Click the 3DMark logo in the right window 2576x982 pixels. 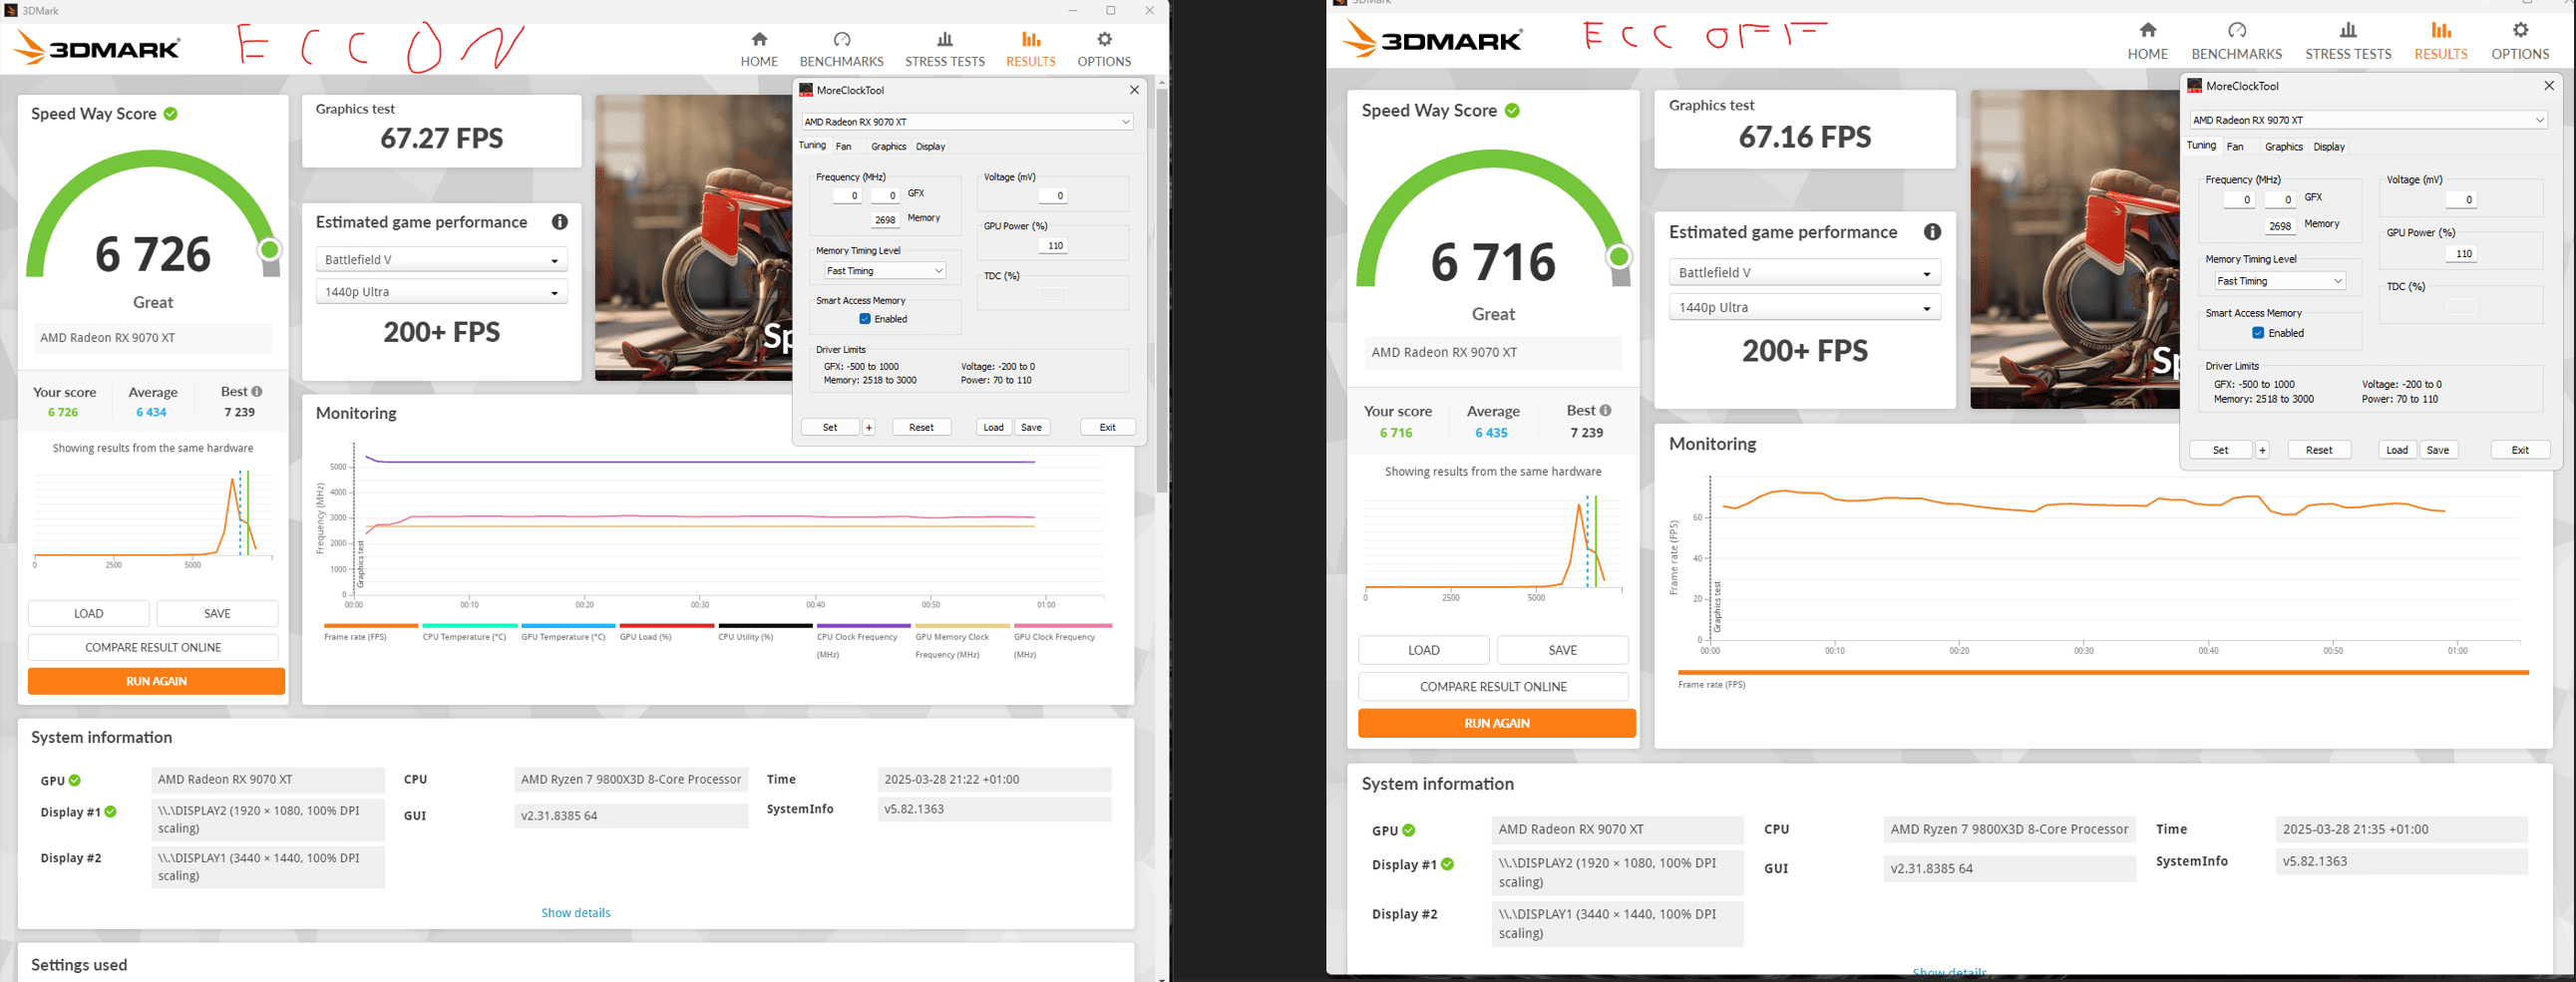coord(1432,40)
